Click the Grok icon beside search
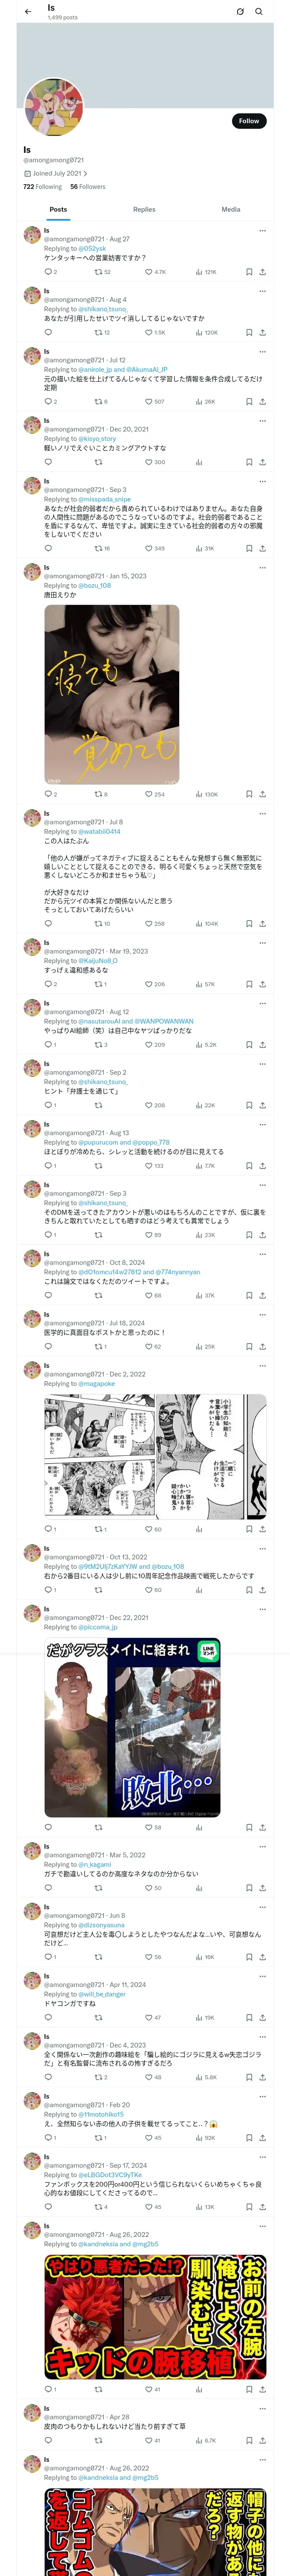The height and width of the screenshot is (2576, 290). pyautogui.click(x=240, y=12)
